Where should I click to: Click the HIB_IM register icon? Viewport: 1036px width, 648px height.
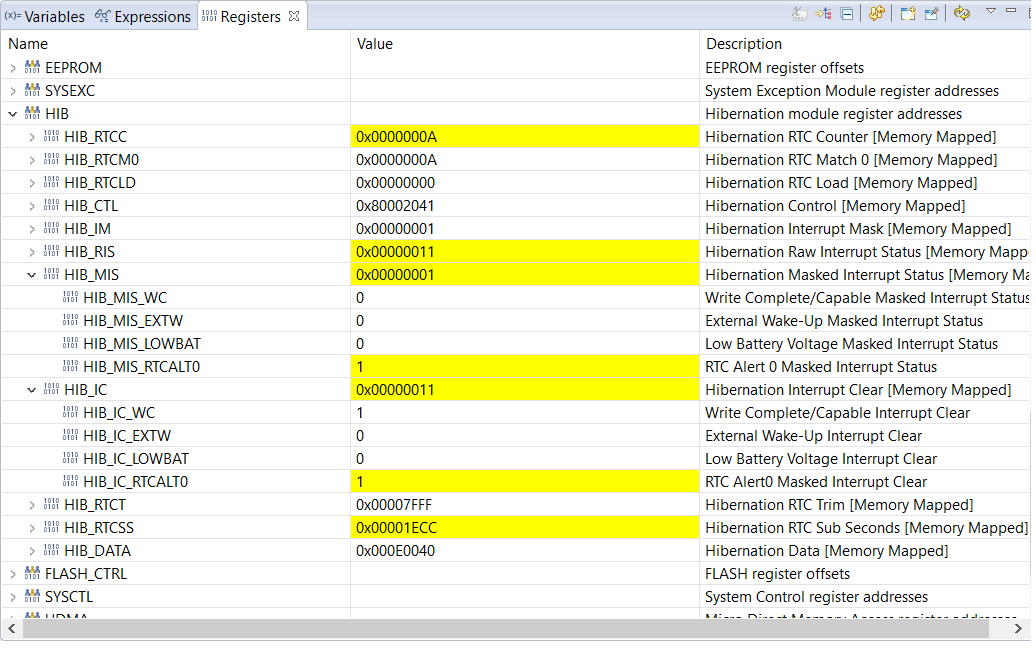[52, 229]
